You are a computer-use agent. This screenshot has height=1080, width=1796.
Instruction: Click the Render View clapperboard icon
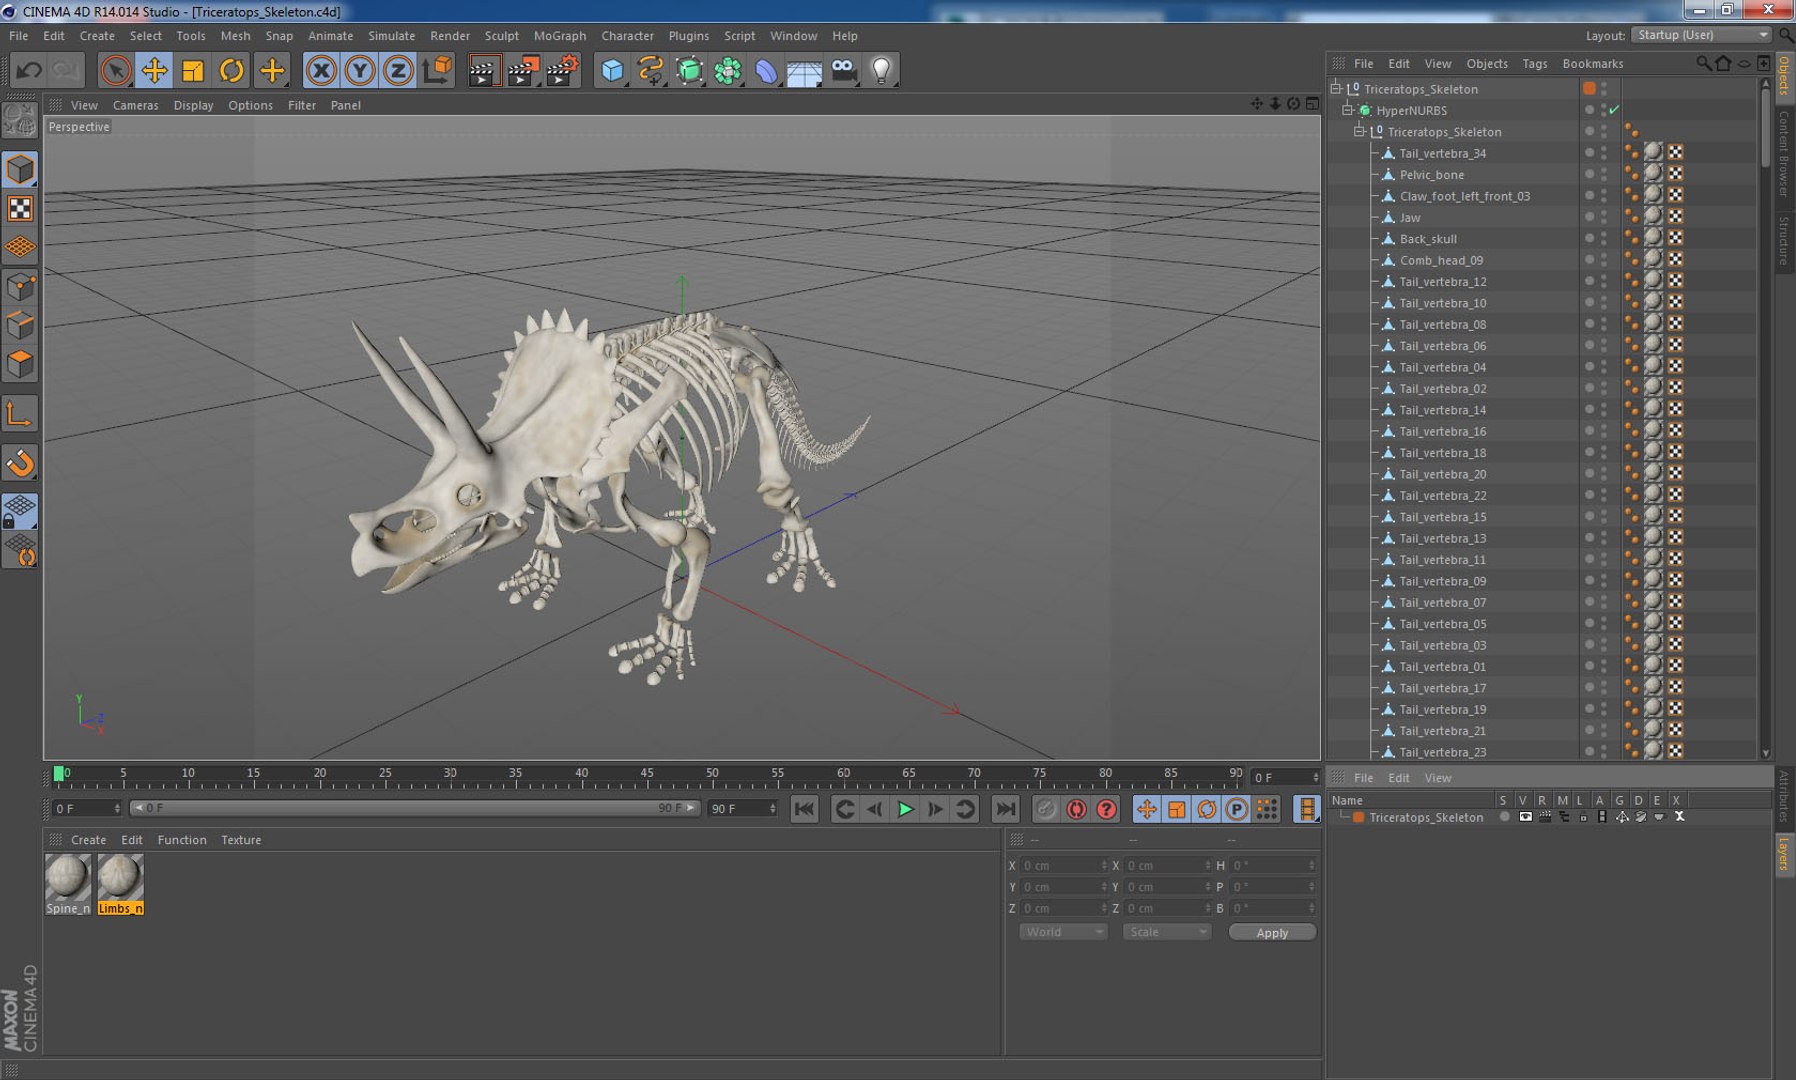[484, 70]
